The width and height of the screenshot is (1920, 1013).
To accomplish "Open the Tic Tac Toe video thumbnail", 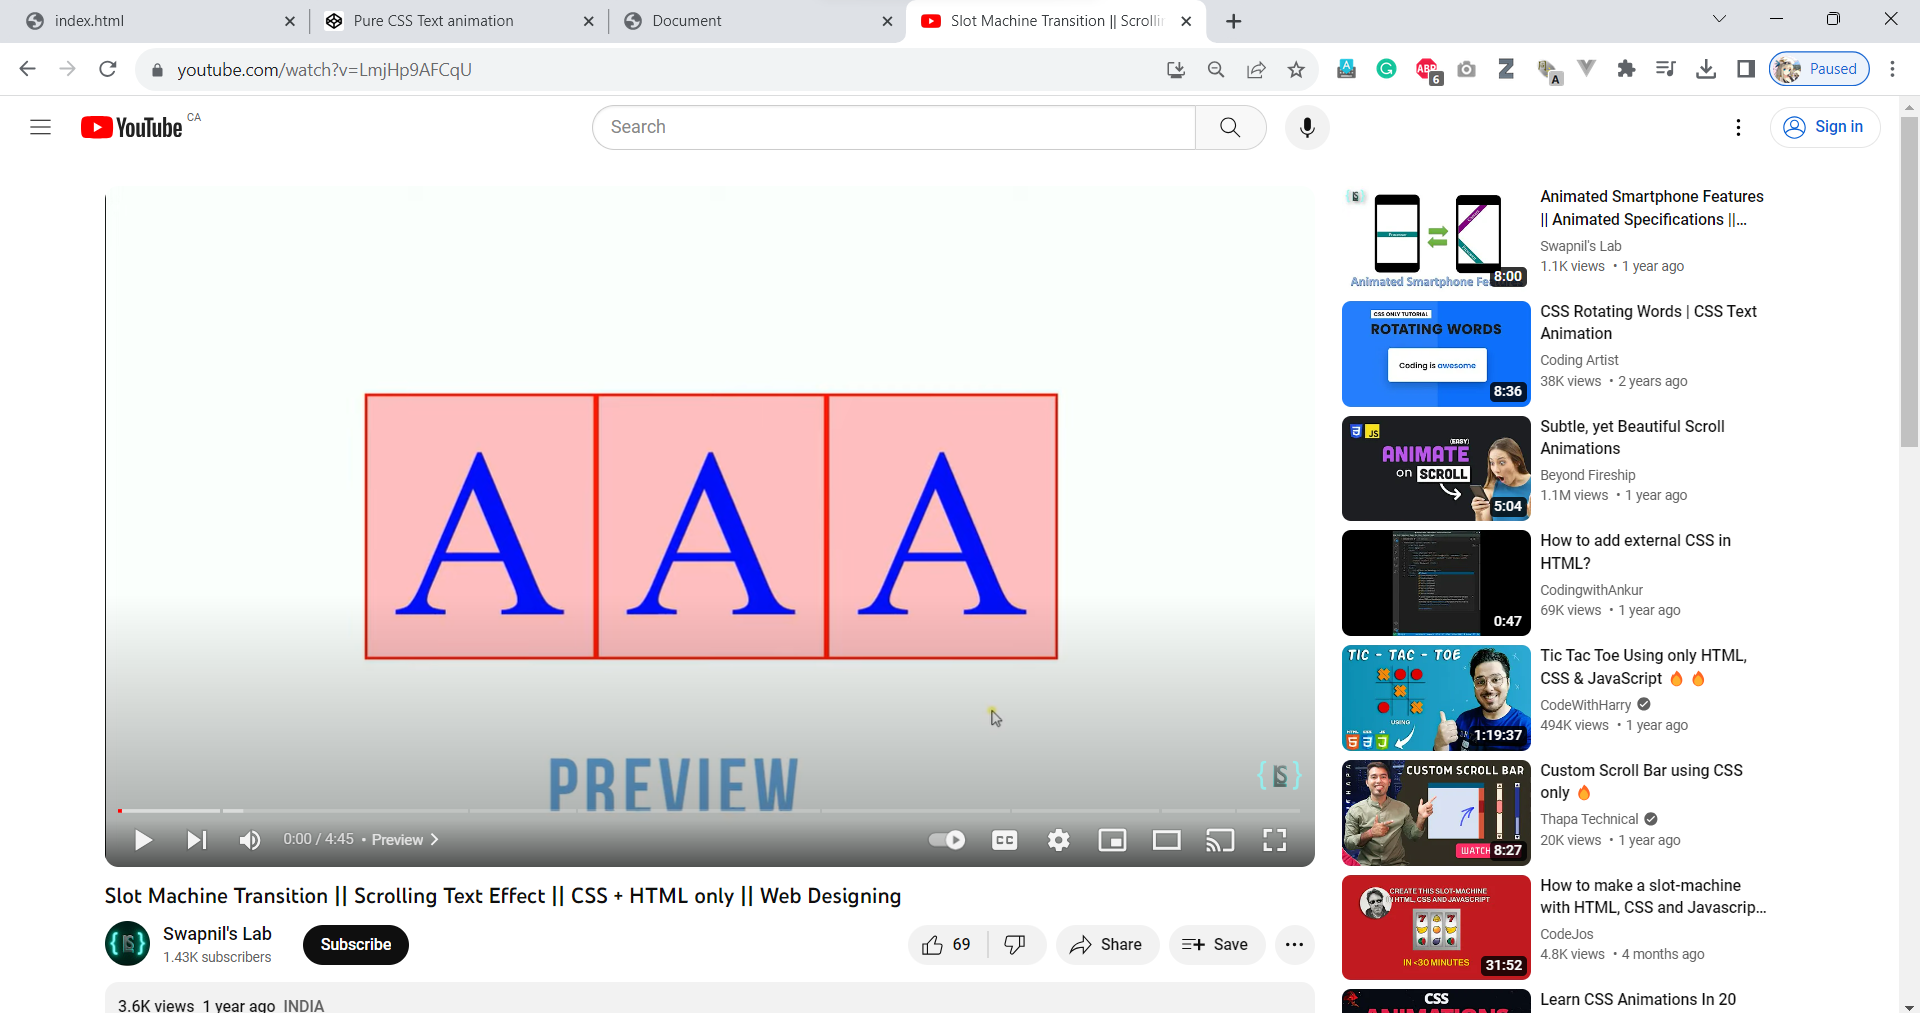I will point(1435,697).
